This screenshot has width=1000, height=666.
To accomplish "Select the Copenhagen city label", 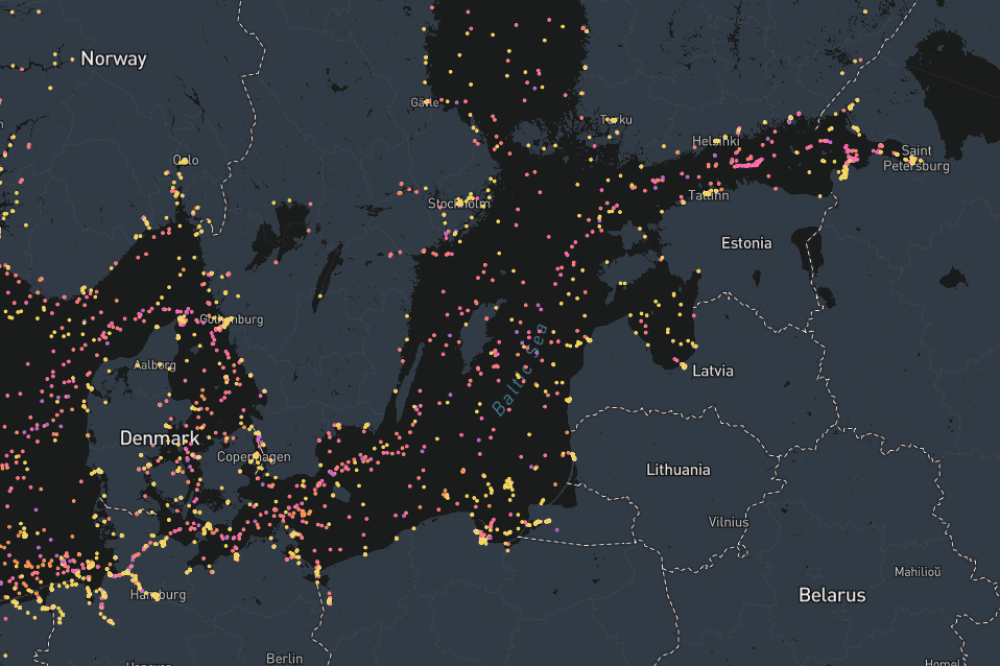I will (253, 457).
